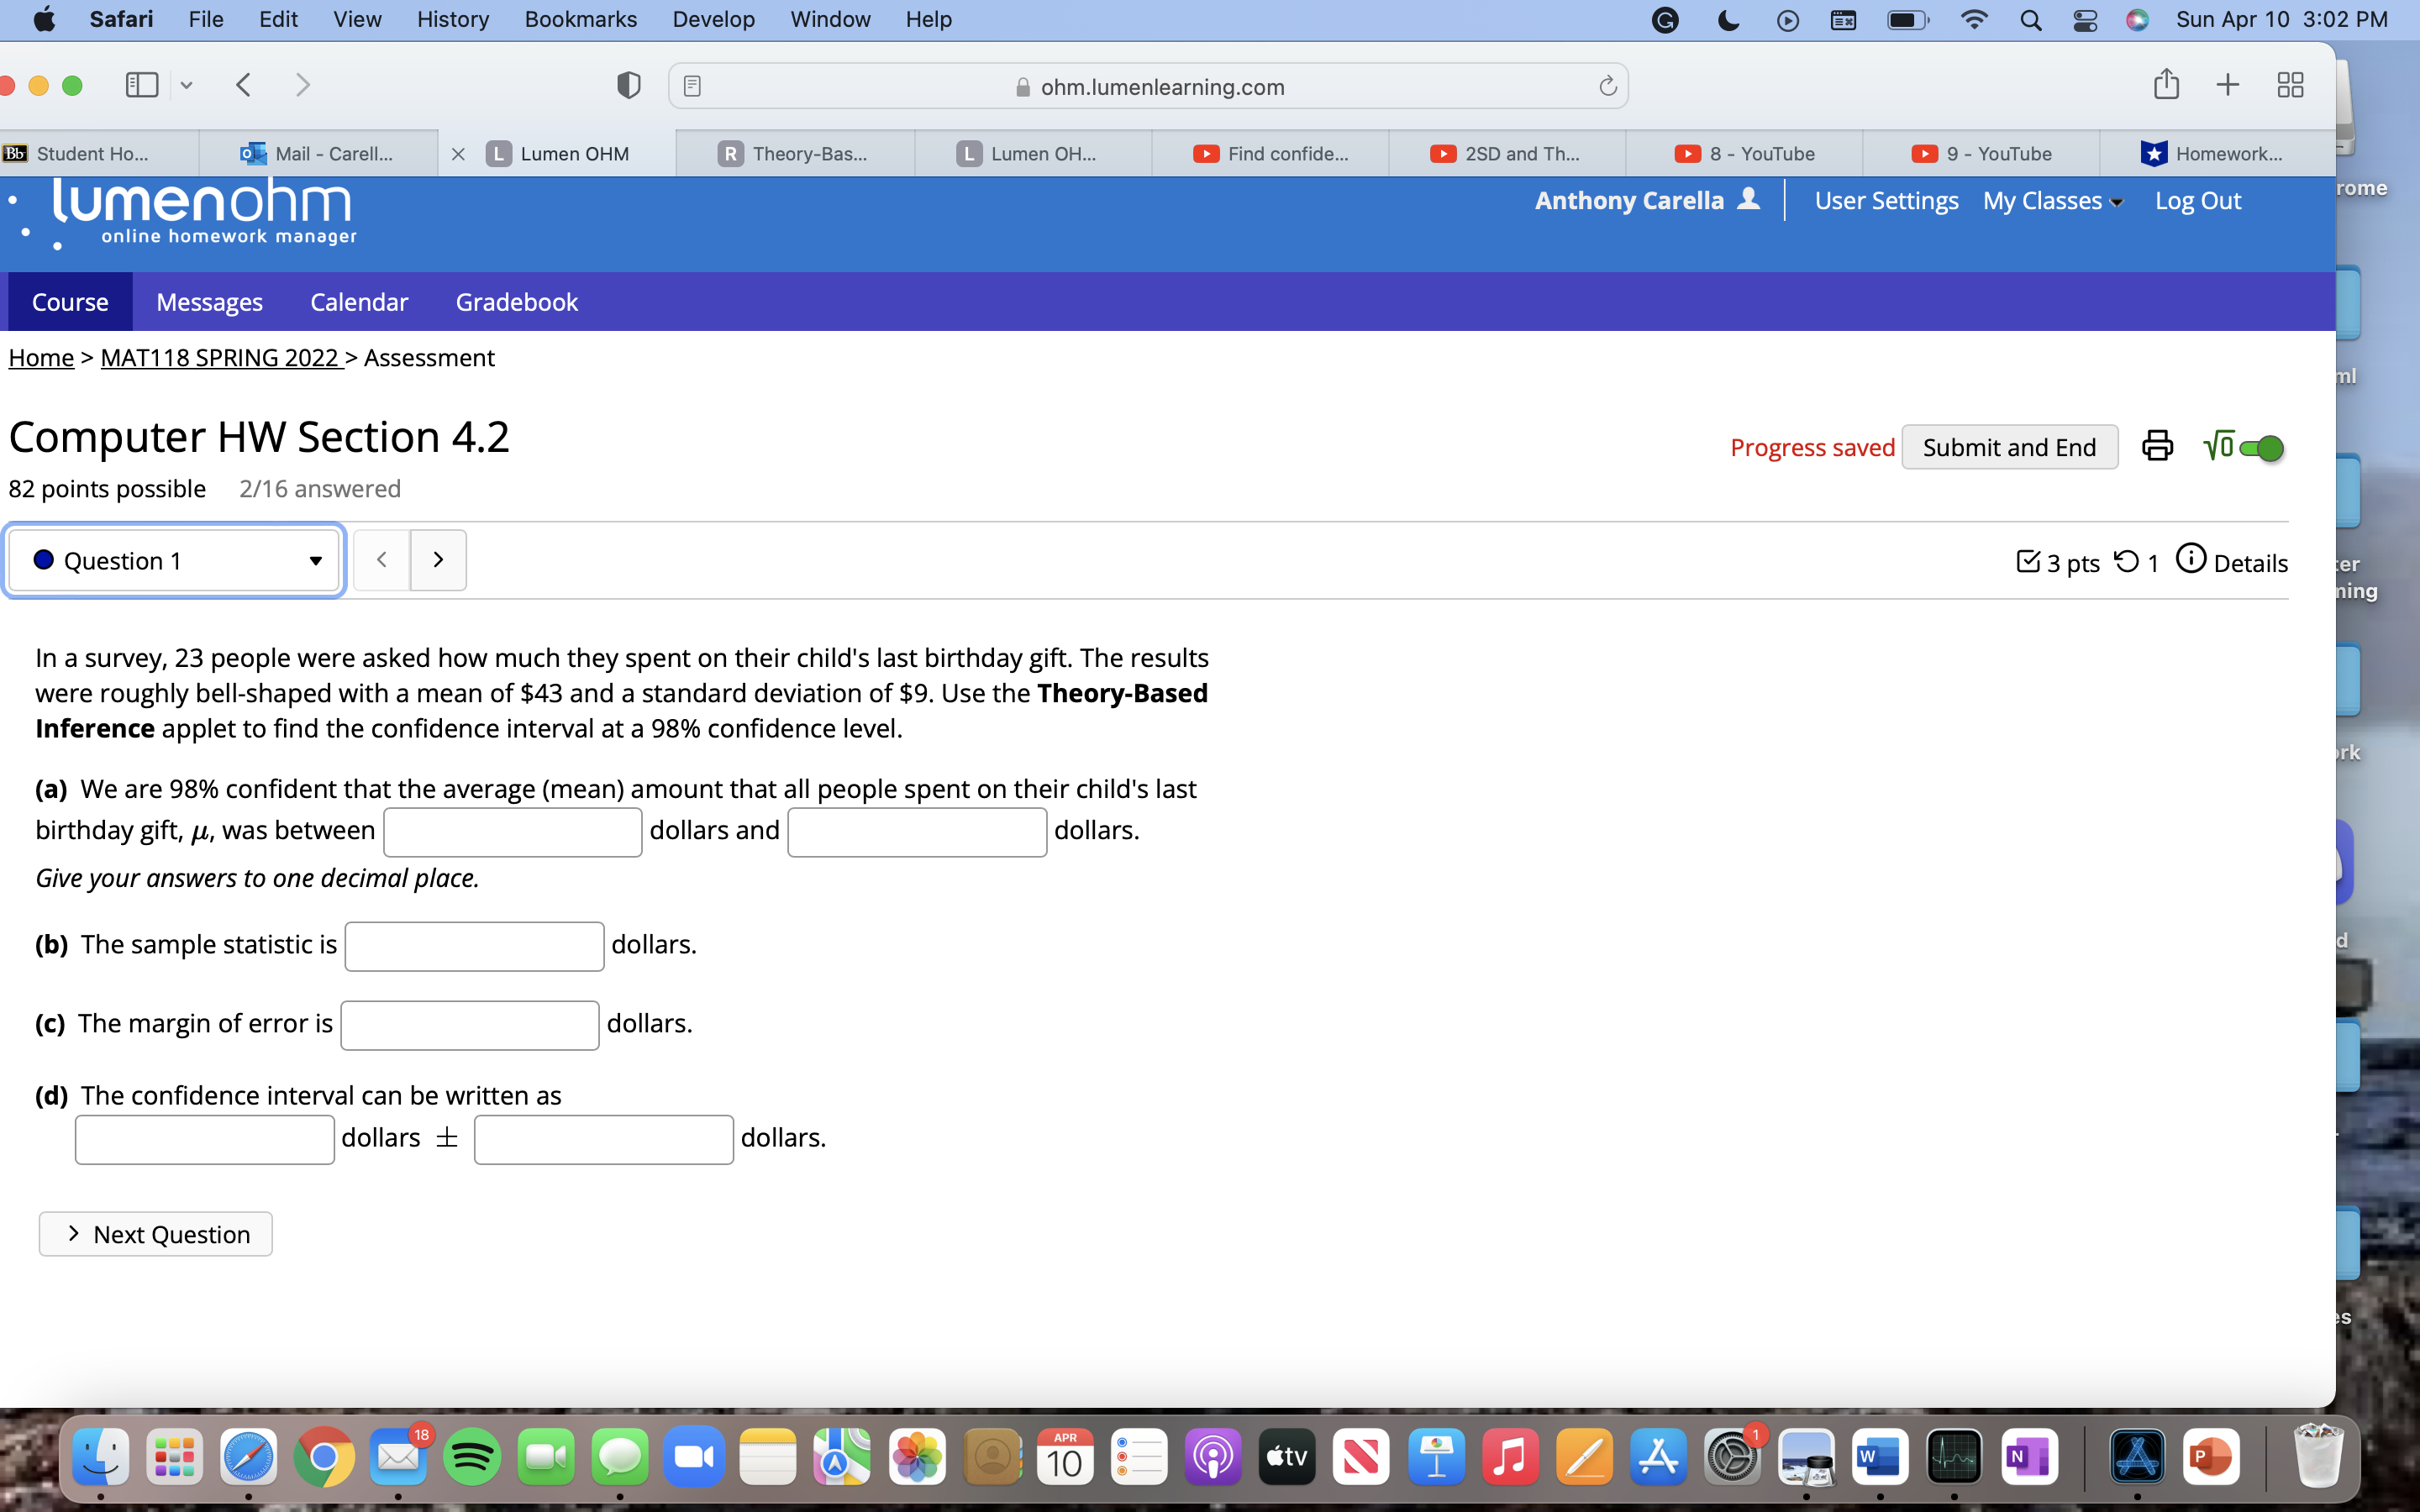
Task: Open a new tab with the plus icon
Action: tap(2228, 85)
